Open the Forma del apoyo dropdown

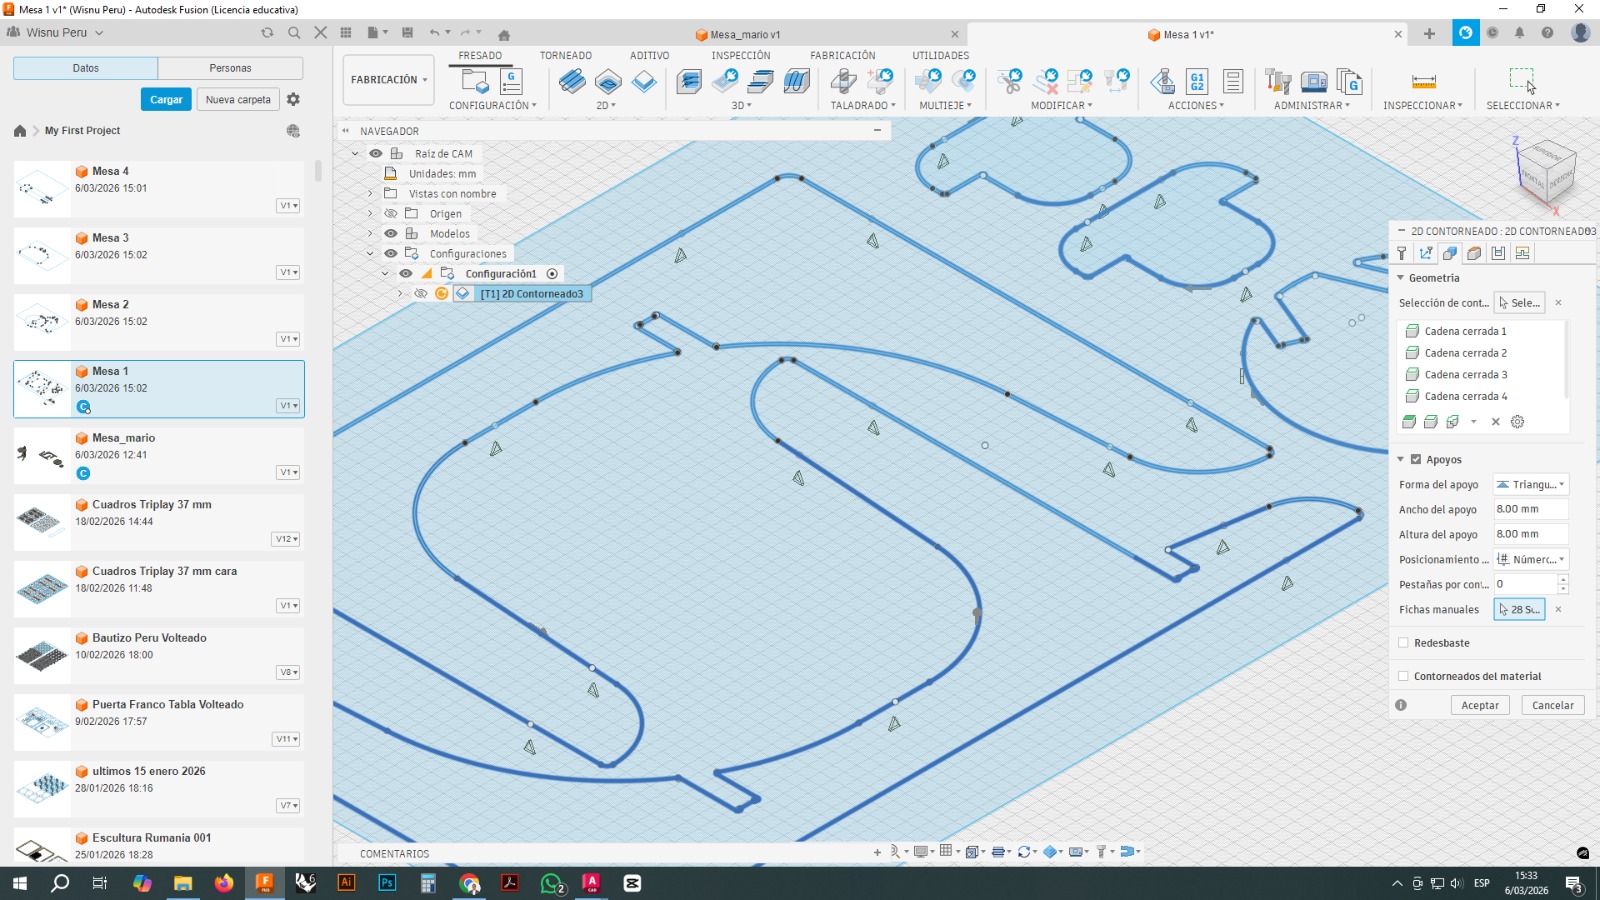pyautogui.click(x=1531, y=484)
